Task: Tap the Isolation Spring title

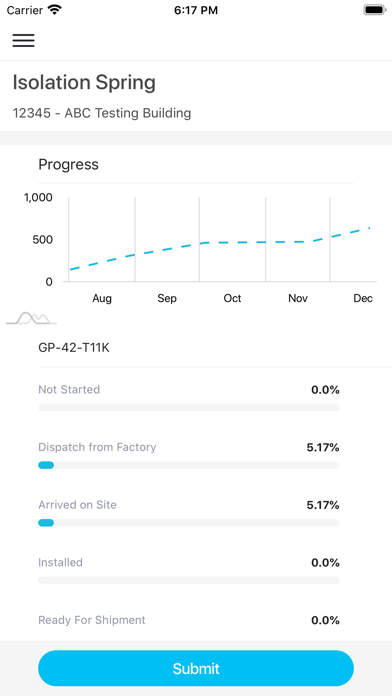Action: 84,83
